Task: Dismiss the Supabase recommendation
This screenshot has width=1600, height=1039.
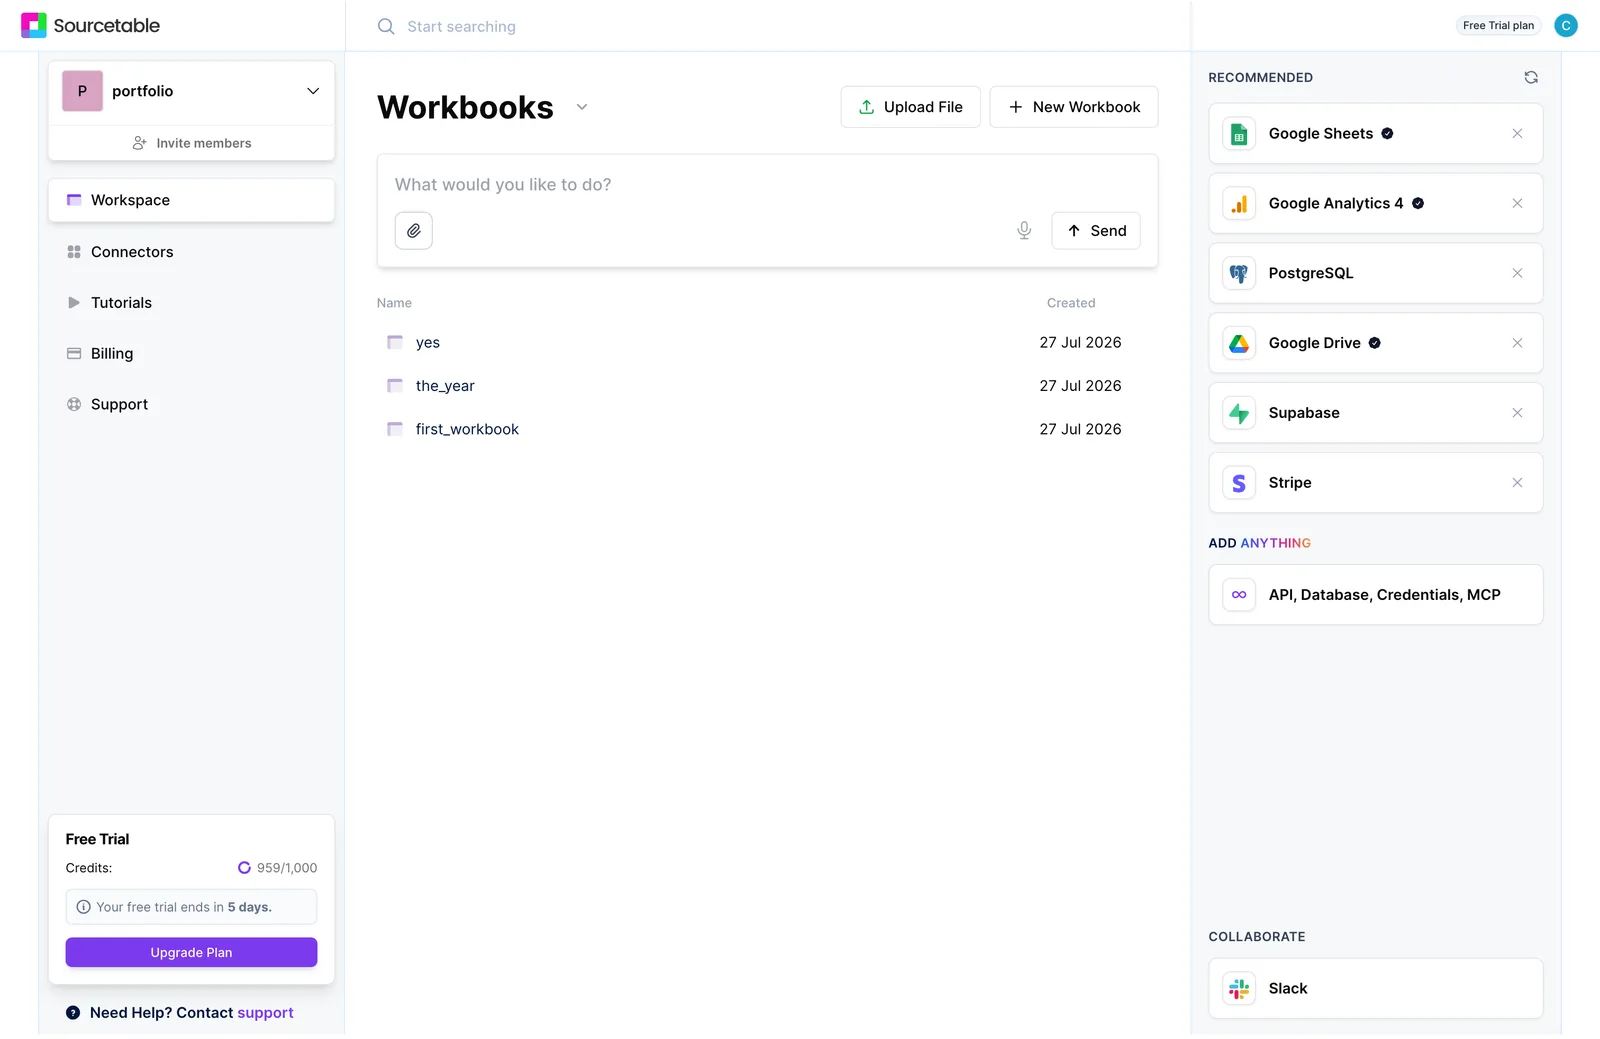Action: pos(1517,413)
